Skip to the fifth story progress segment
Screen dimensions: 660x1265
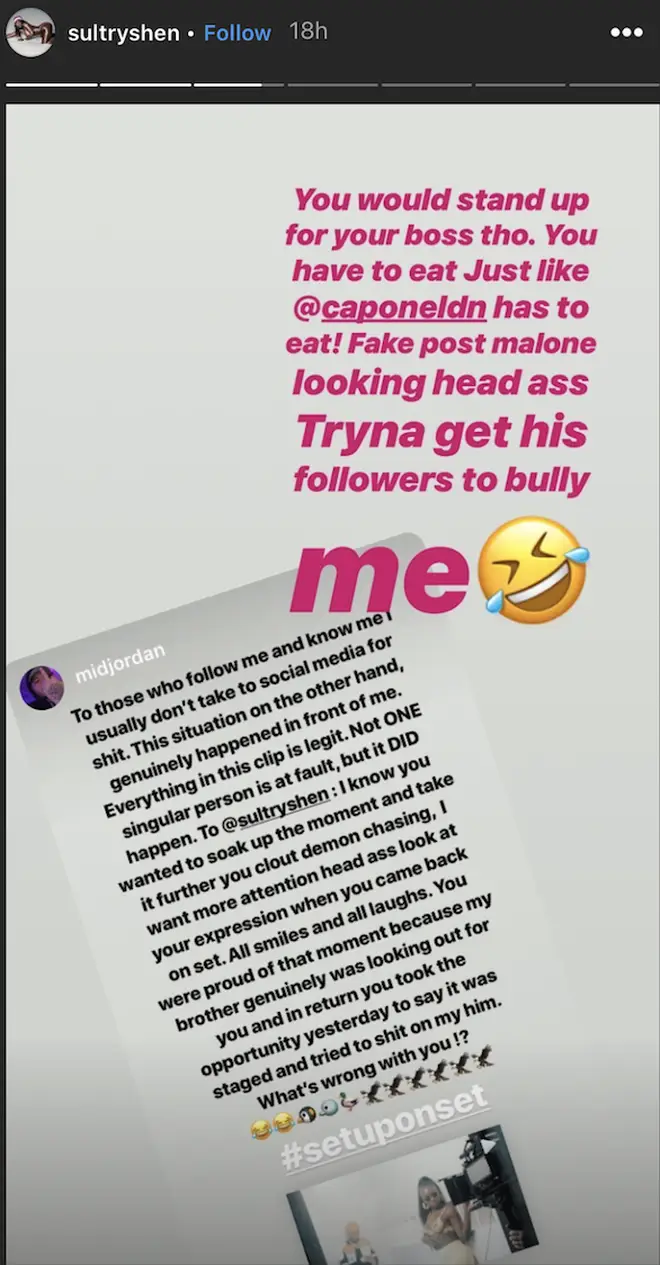427,85
